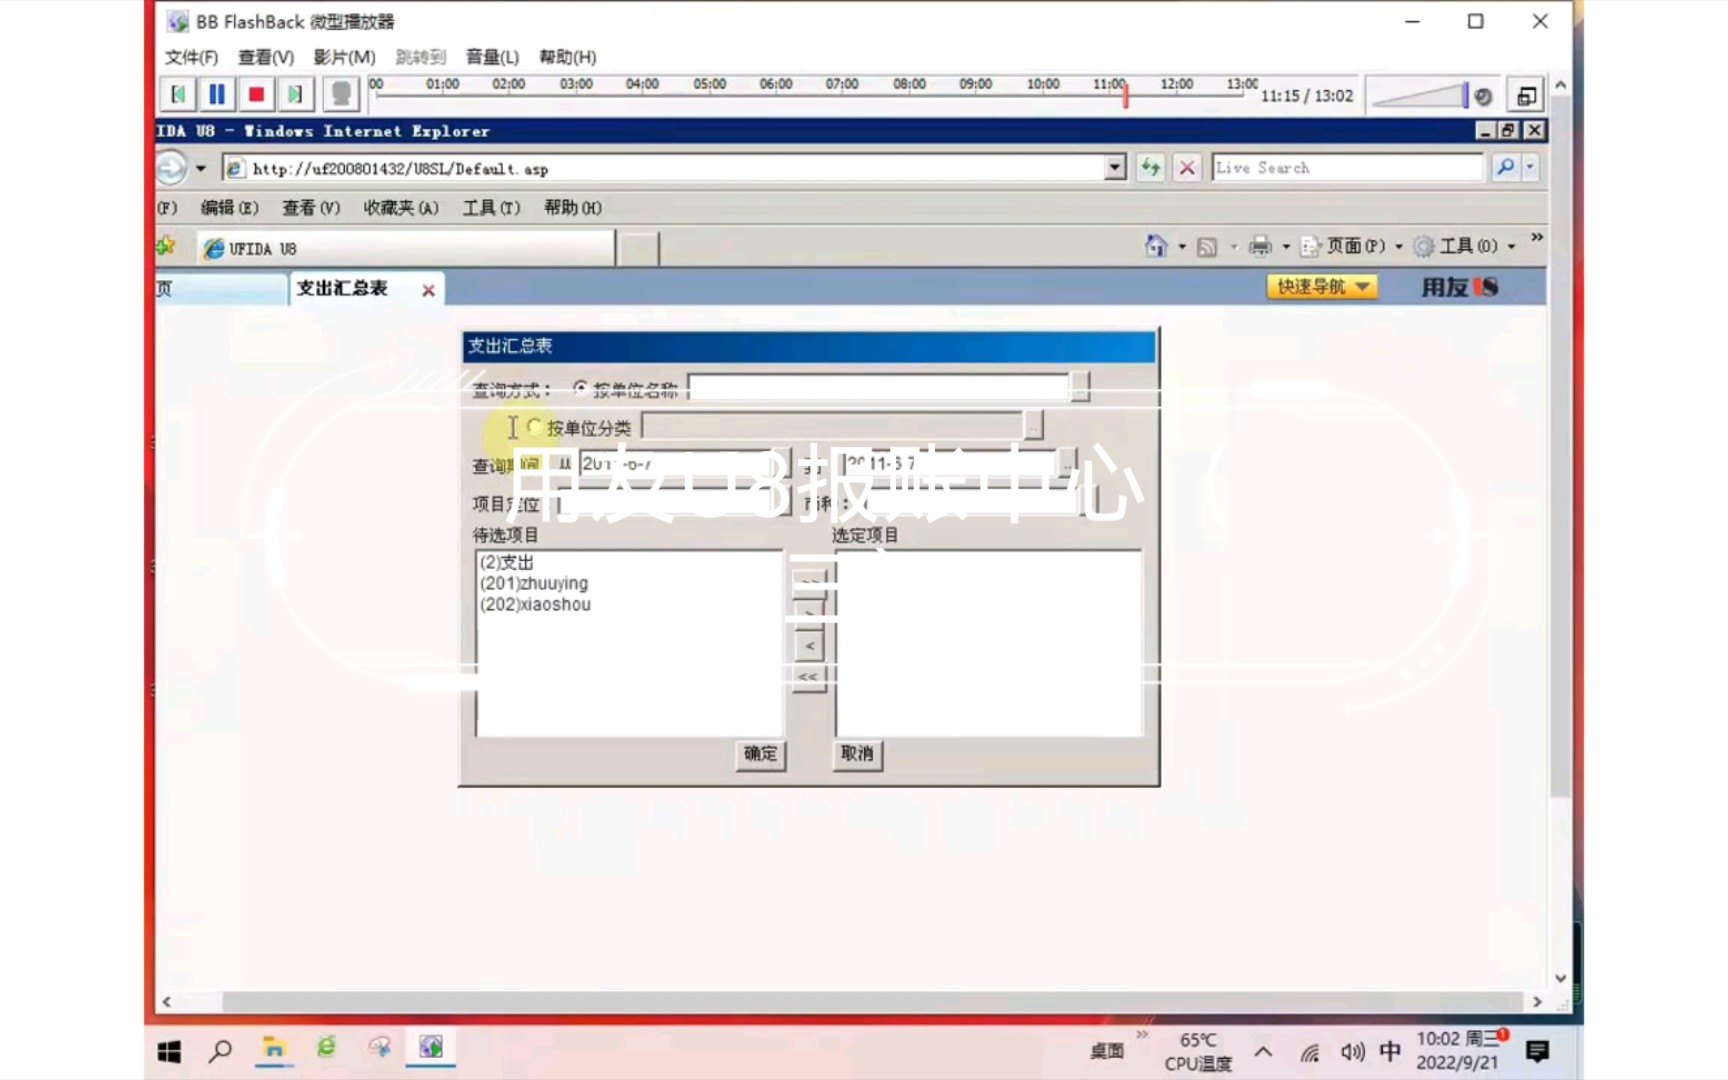Click the timeline at the 05:00 mark
Screen dimensions: 1728x1080
[710, 85]
